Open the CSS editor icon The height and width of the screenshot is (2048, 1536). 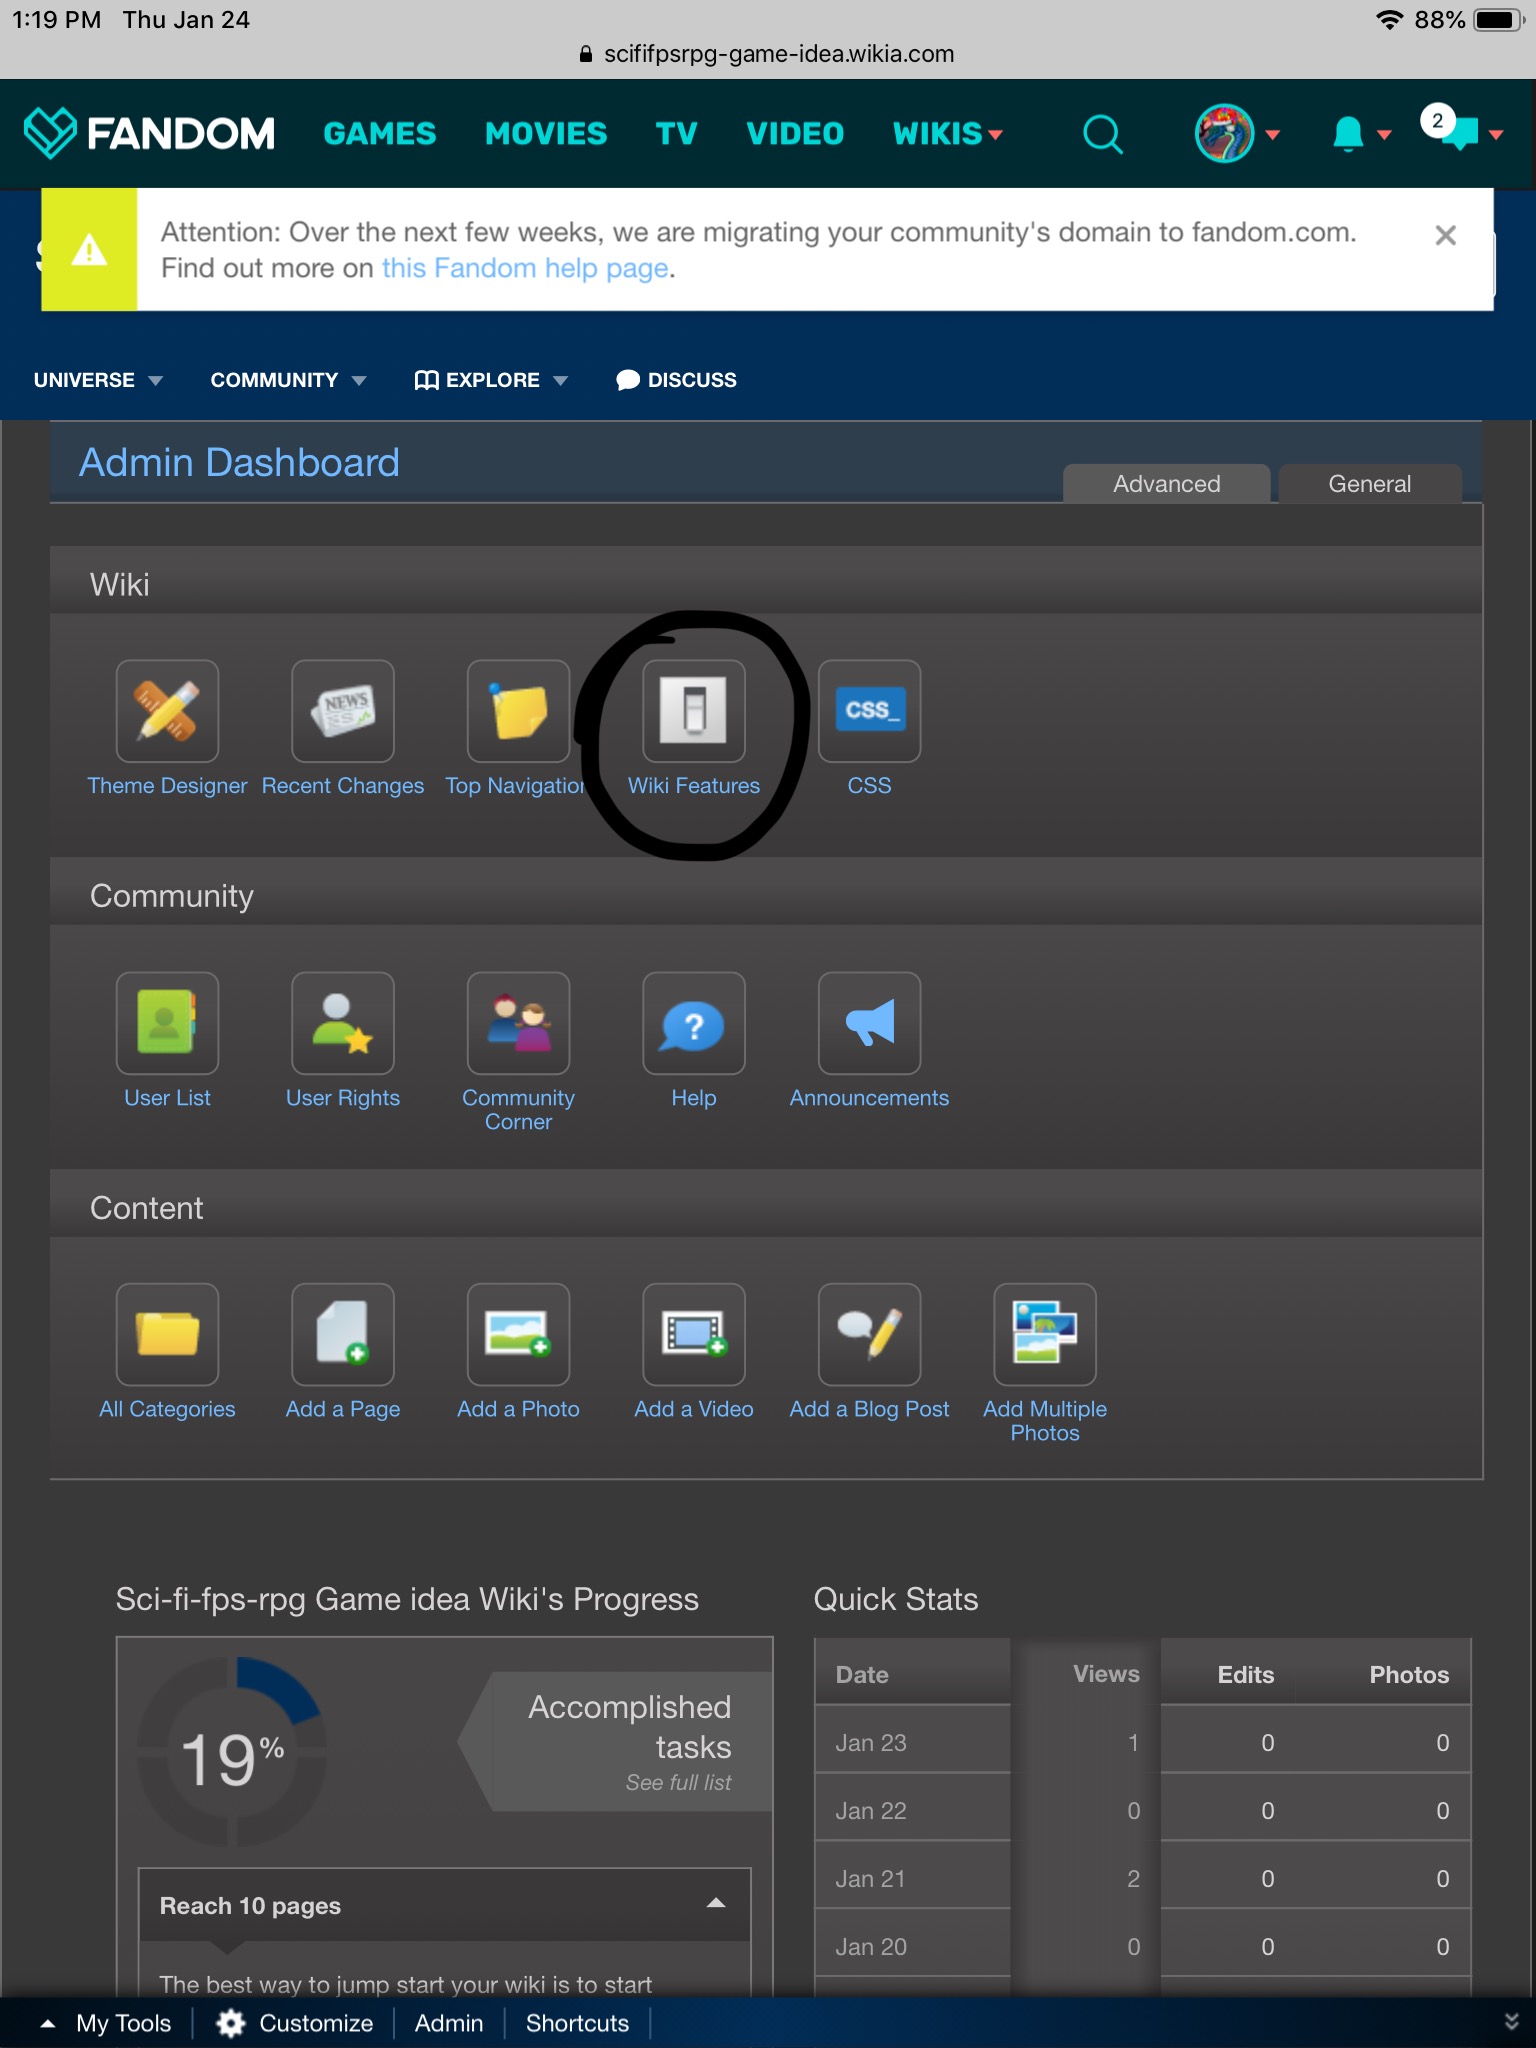pyautogui.click(x=869, y=711)
